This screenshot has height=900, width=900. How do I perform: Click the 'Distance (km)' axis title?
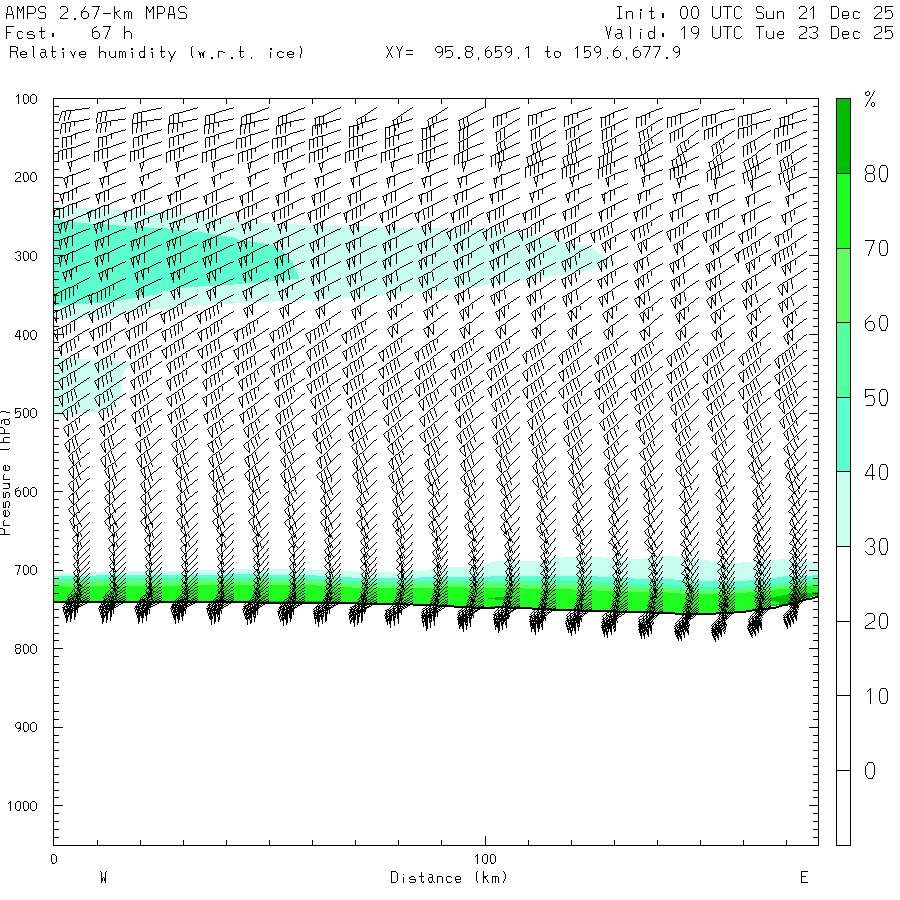(449, 878)
